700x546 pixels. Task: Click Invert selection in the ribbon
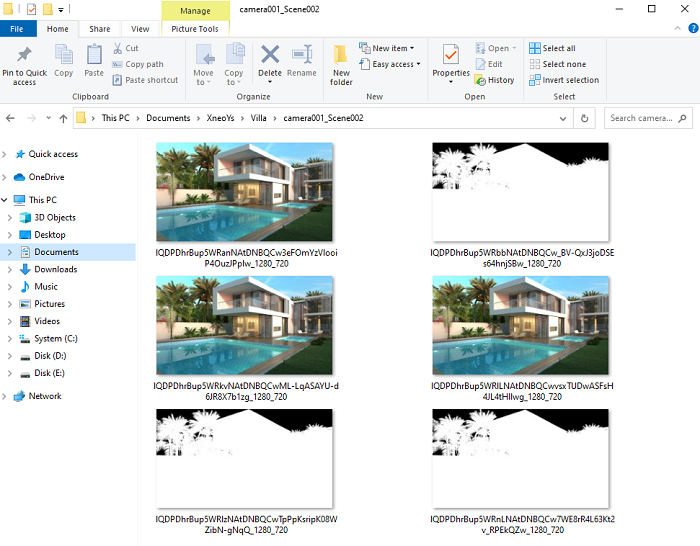(x=570, y=80)
